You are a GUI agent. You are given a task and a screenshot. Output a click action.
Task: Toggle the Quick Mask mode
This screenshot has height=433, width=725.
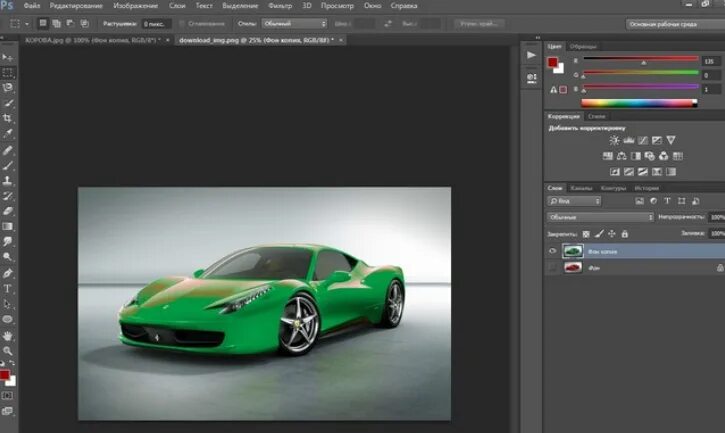click(x=7, y=396)
